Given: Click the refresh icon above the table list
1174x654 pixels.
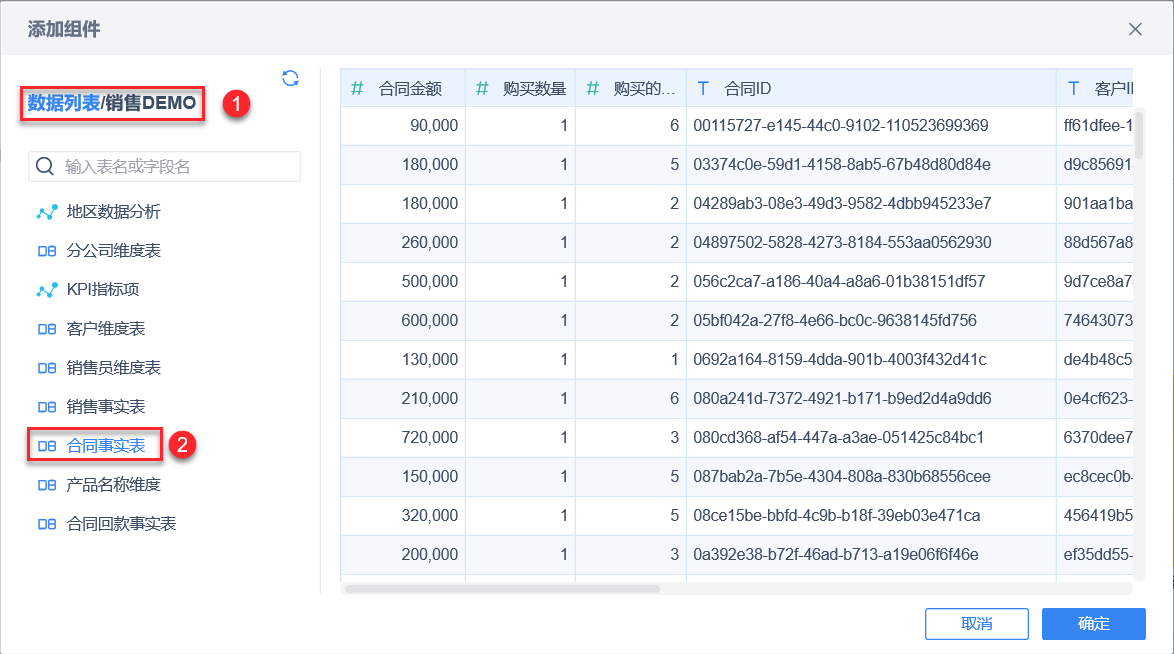Looking at the screenshot, I should pyautogui.click(x=291, y=78).
